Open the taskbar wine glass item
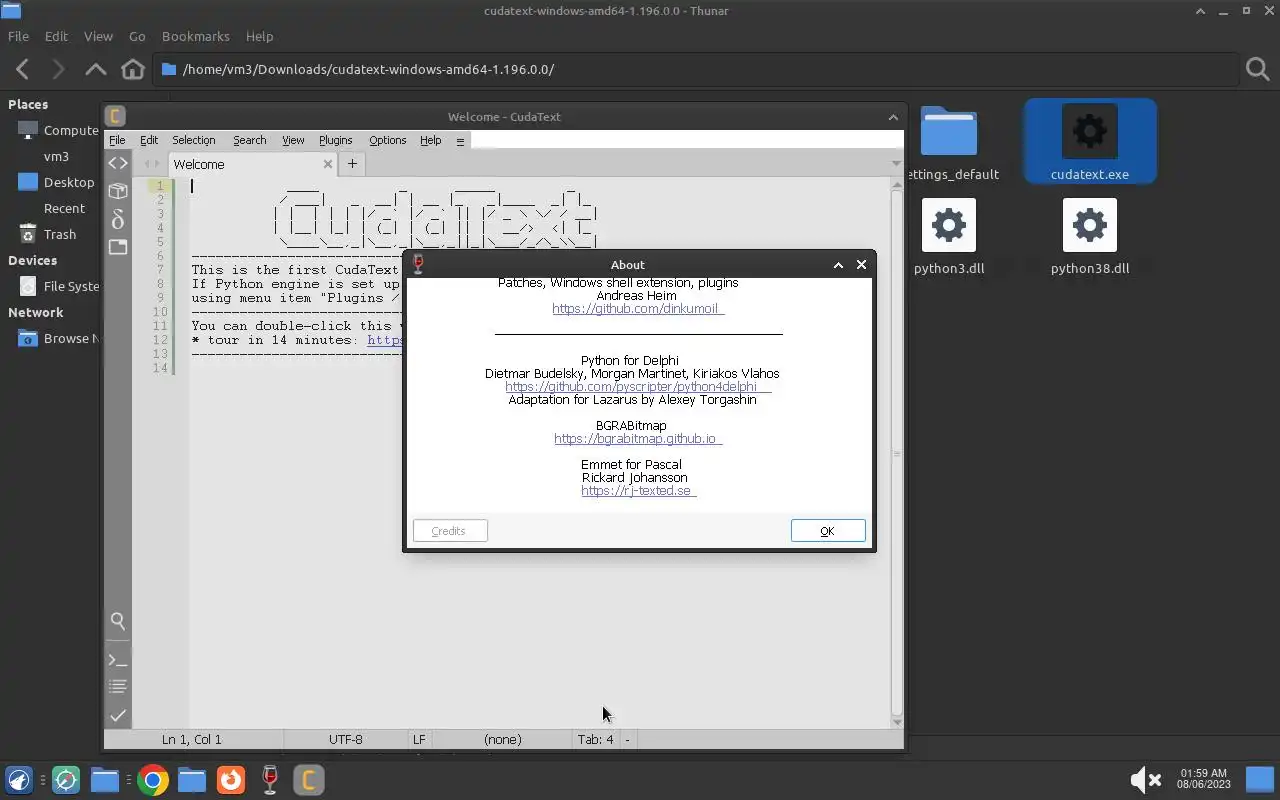Screen dimensions: 1280x800 coord(270,780)
